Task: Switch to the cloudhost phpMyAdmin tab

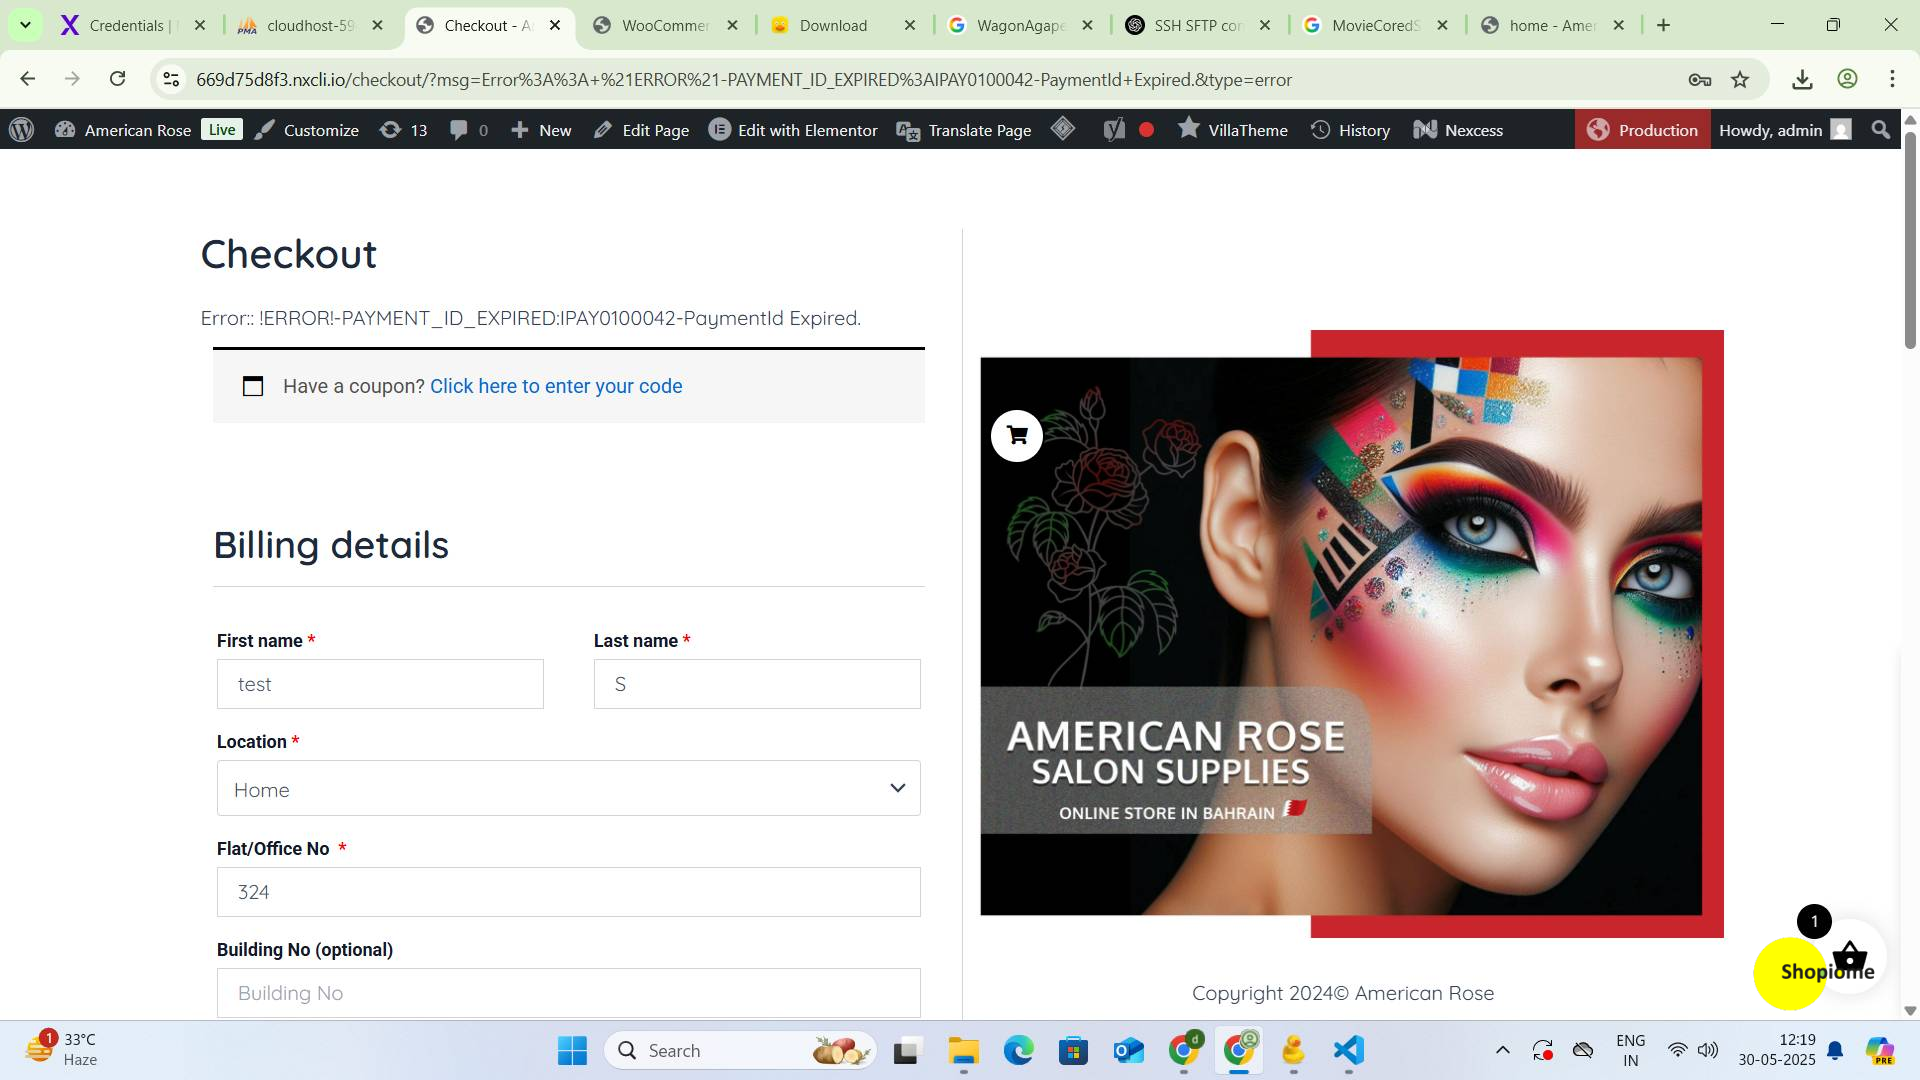Action: pos(310,25)
